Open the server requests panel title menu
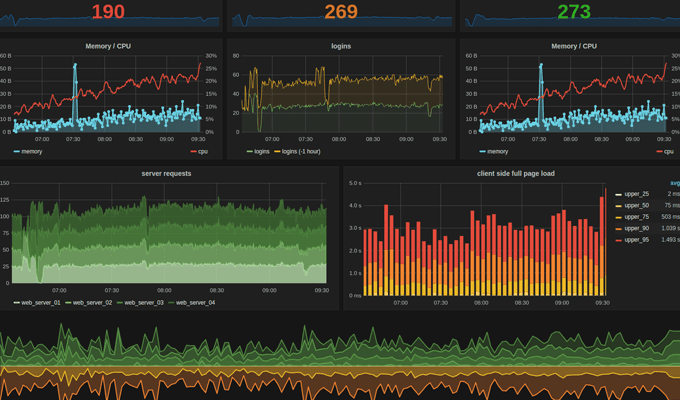Screen dimensions: 680x400 166,173
